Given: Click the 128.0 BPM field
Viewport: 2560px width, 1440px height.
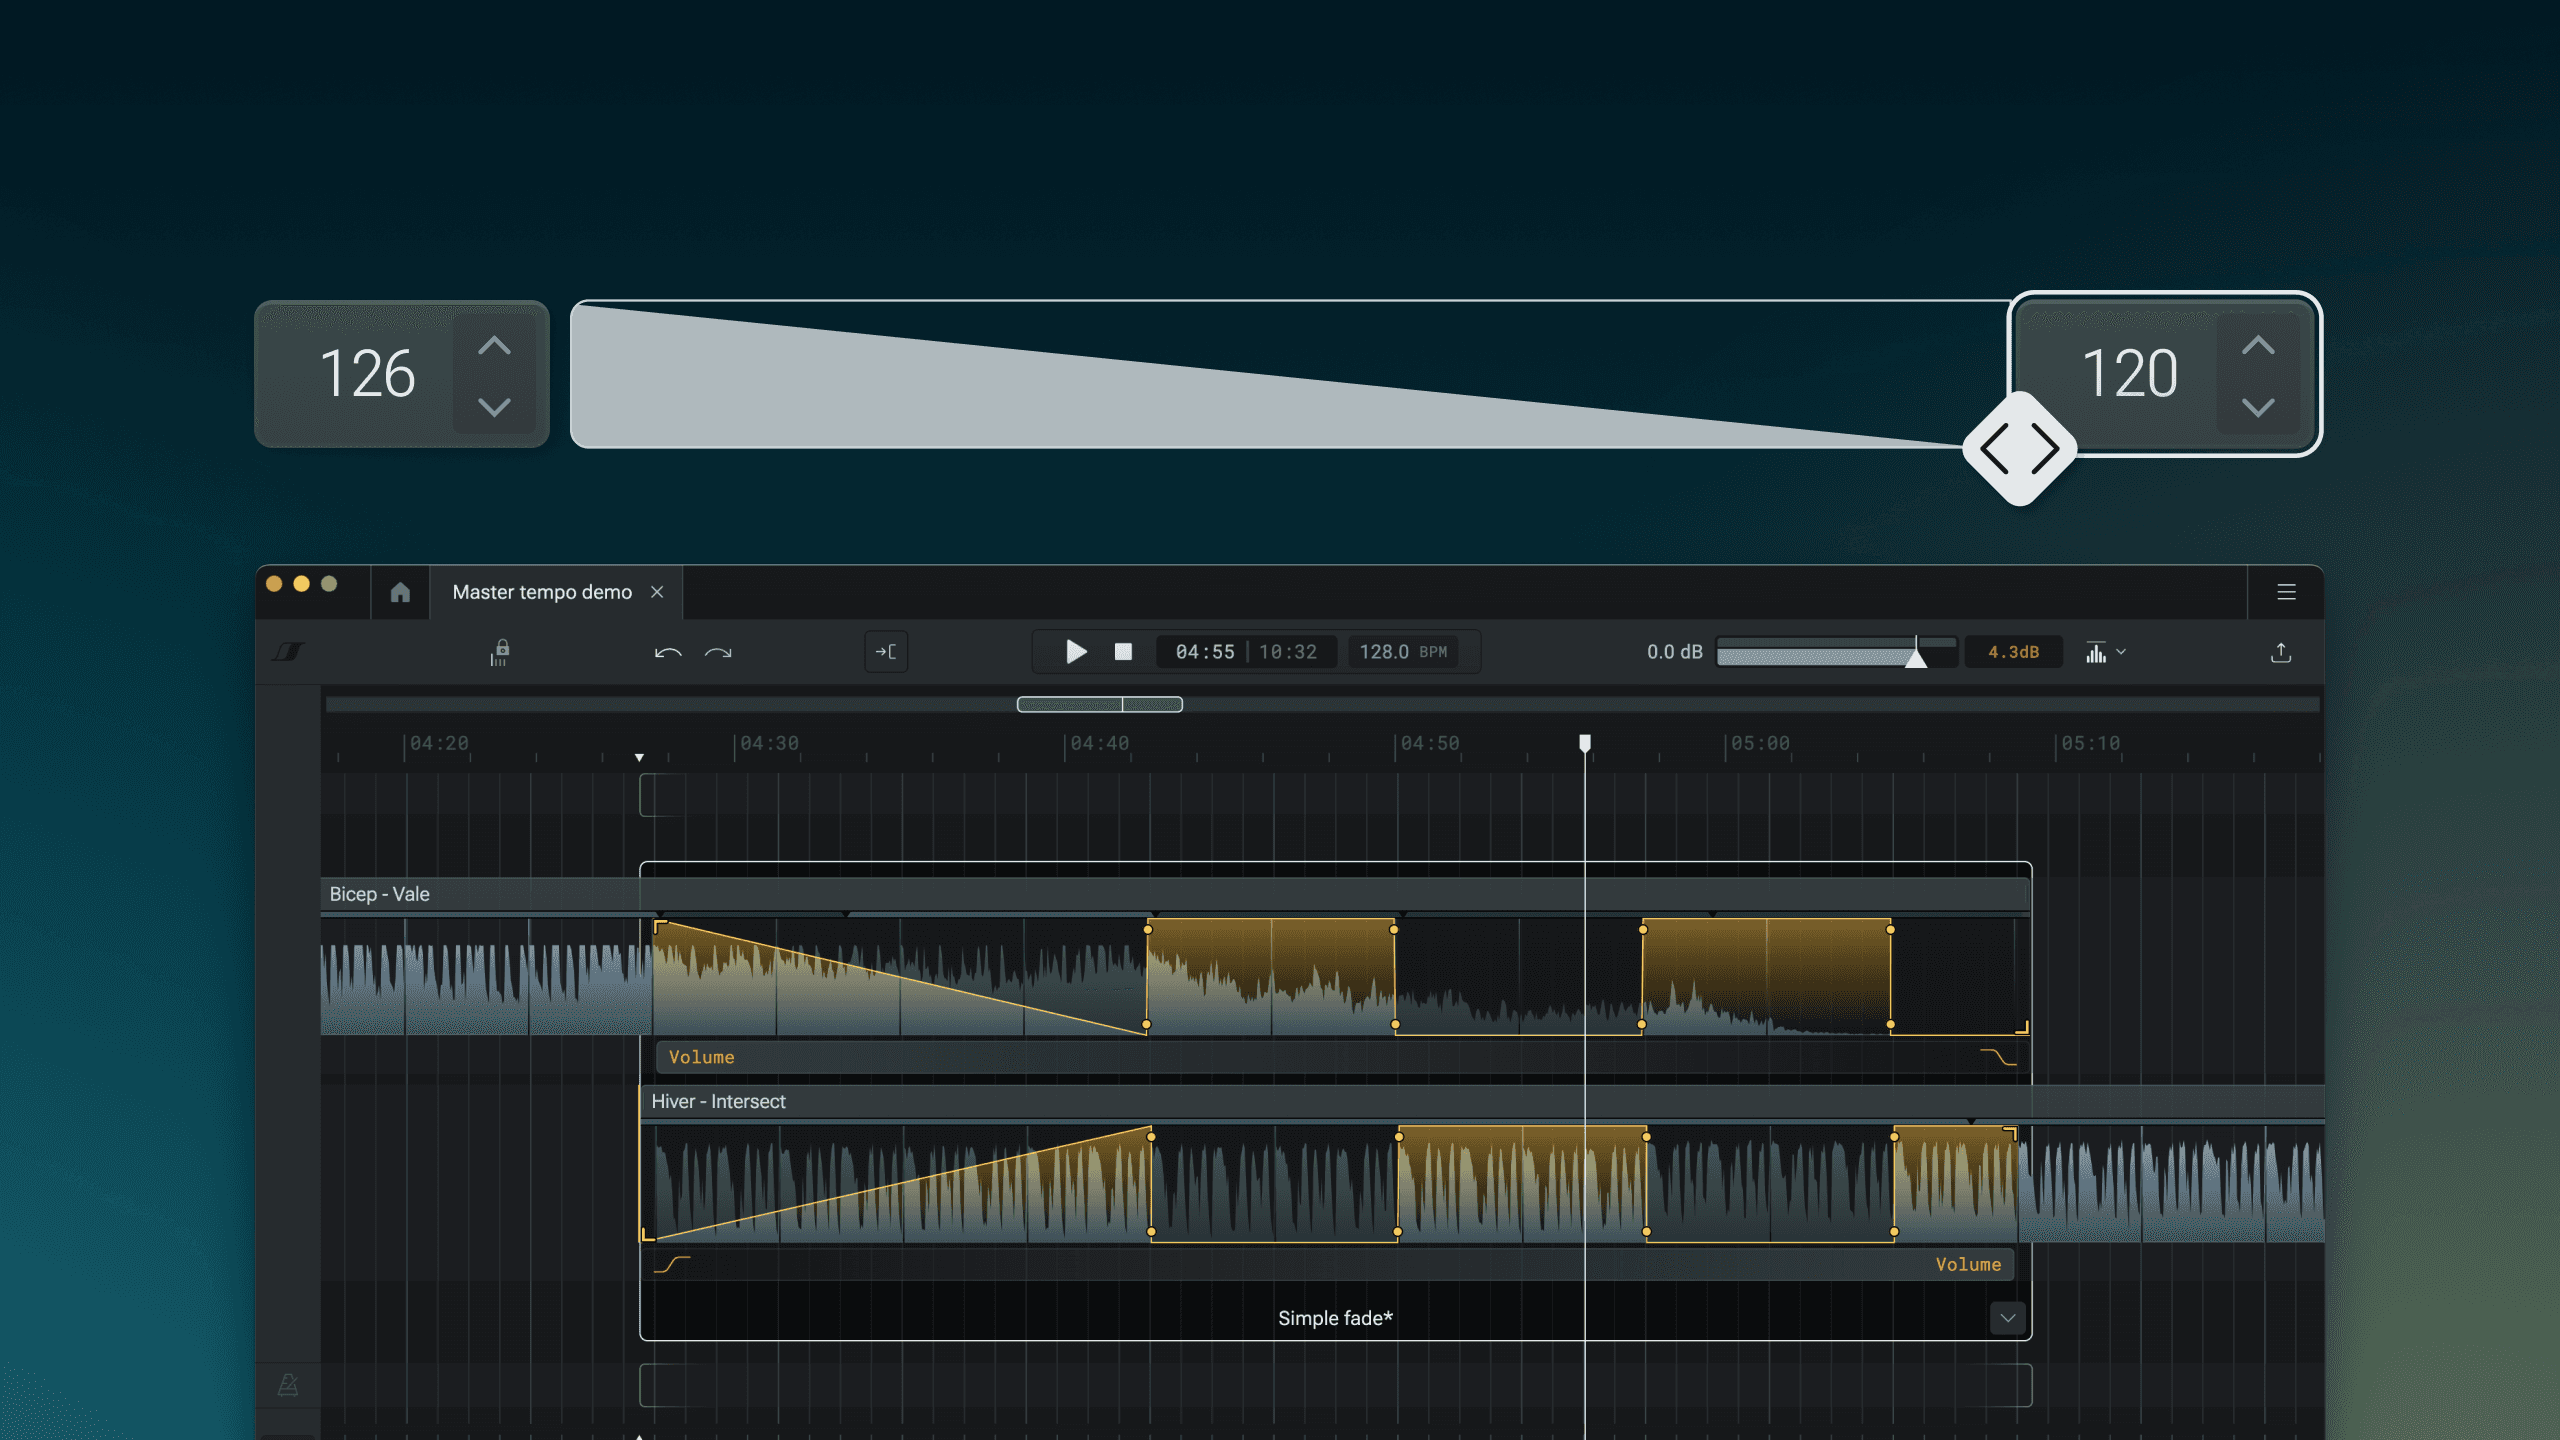Looking at the screenshot, I should pyautogui.click(x=1402, y=652).
